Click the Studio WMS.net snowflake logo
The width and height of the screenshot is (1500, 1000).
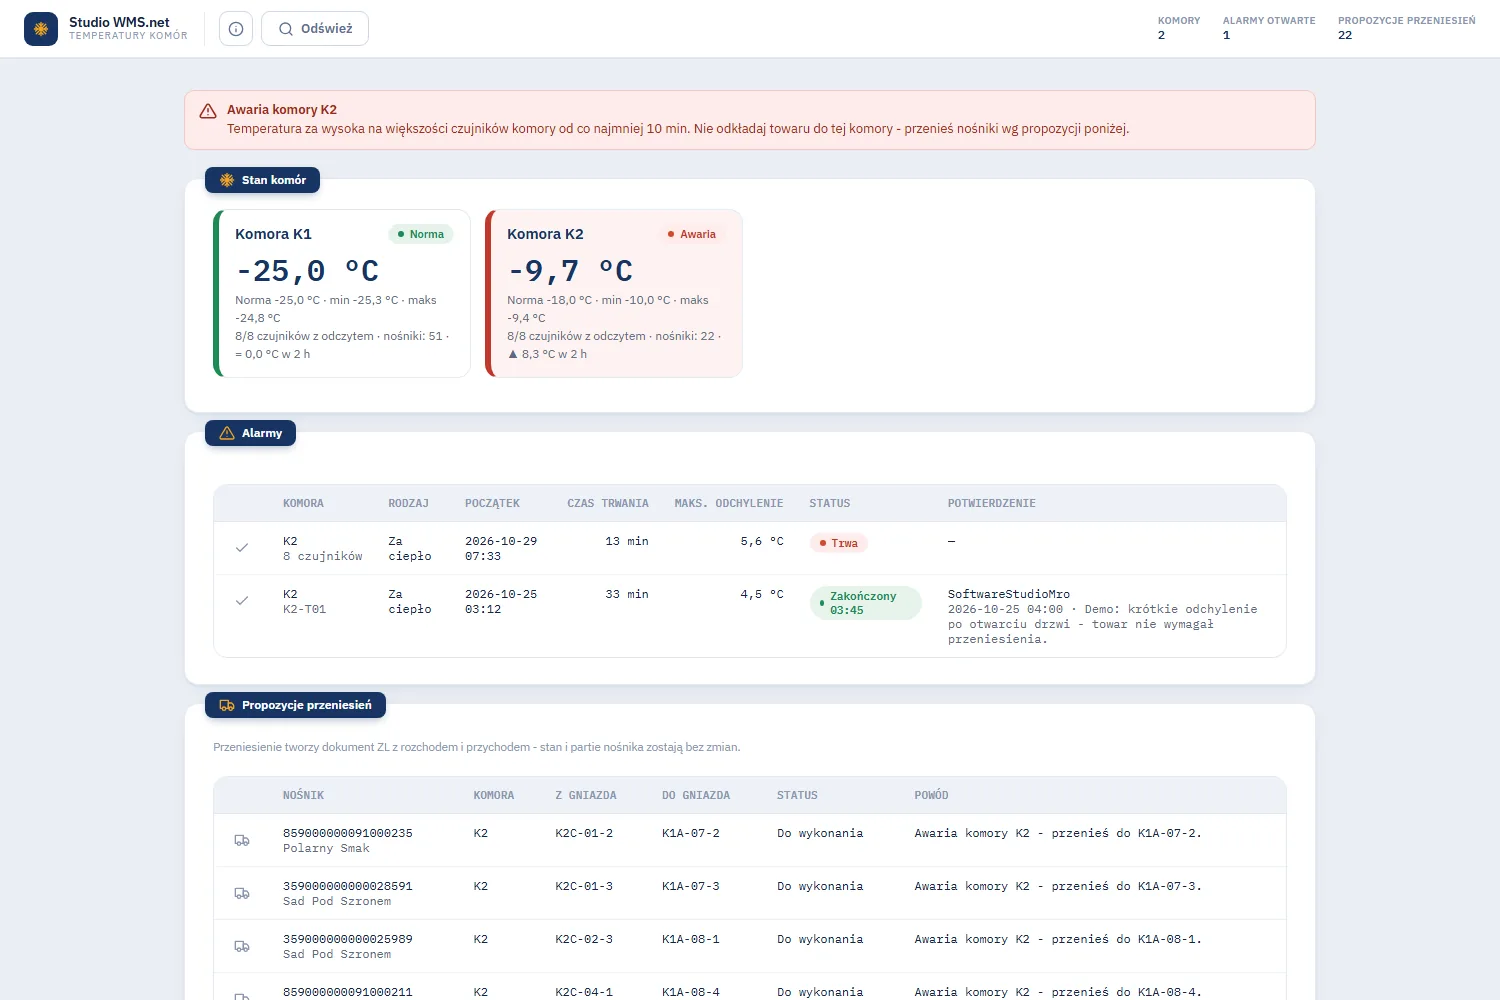coord(41,29)
